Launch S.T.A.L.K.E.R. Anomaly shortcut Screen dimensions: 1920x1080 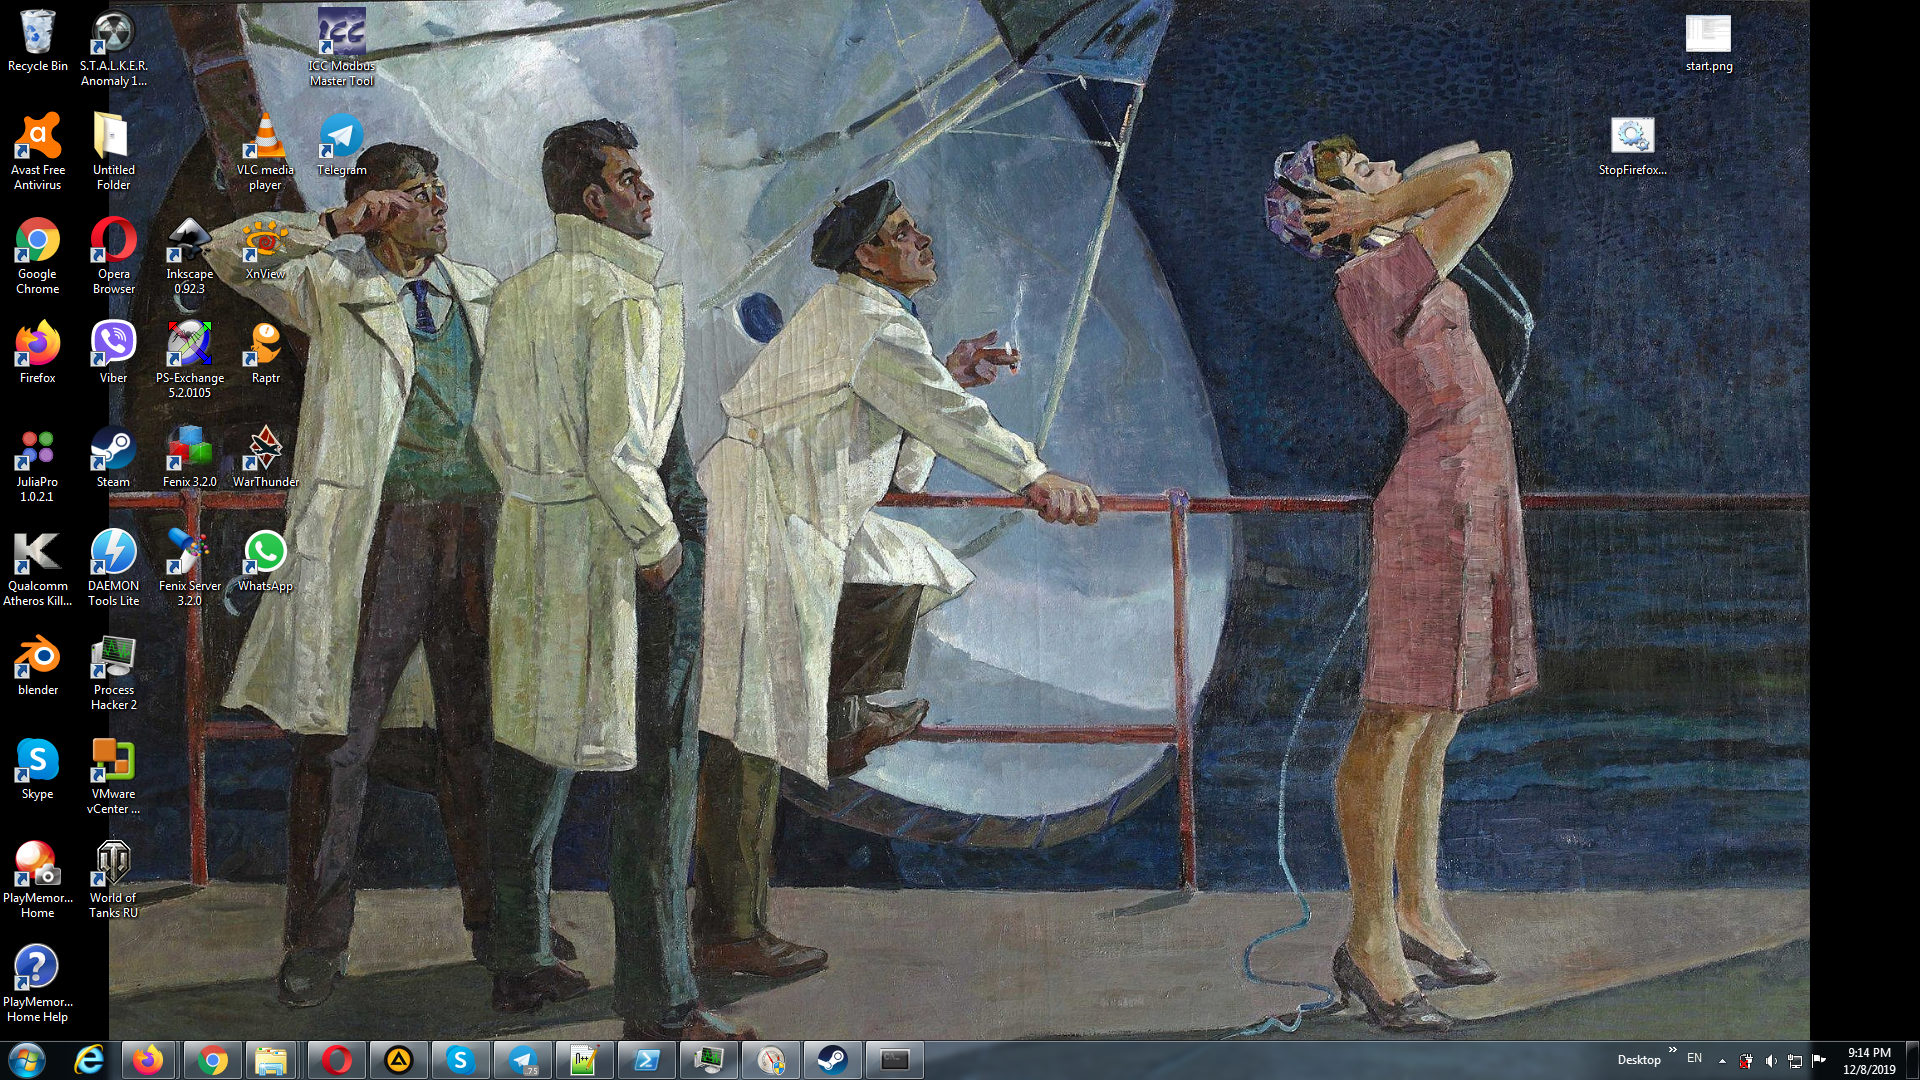[113, 49]
